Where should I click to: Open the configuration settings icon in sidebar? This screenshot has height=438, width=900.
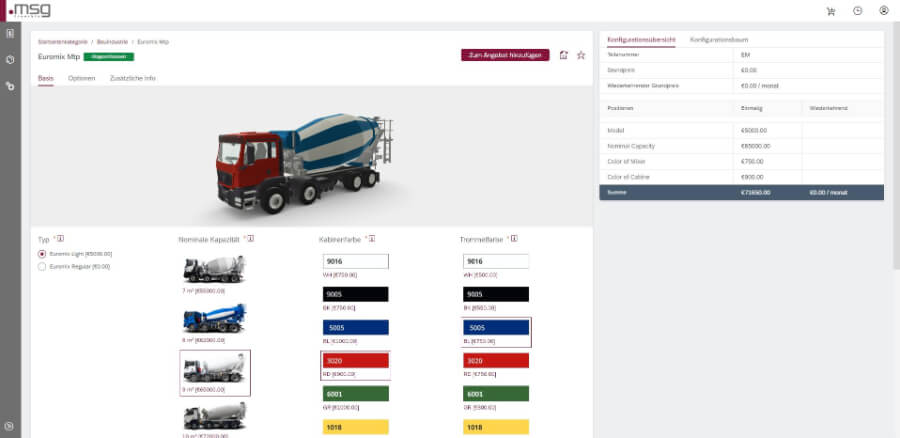(10, 86)
